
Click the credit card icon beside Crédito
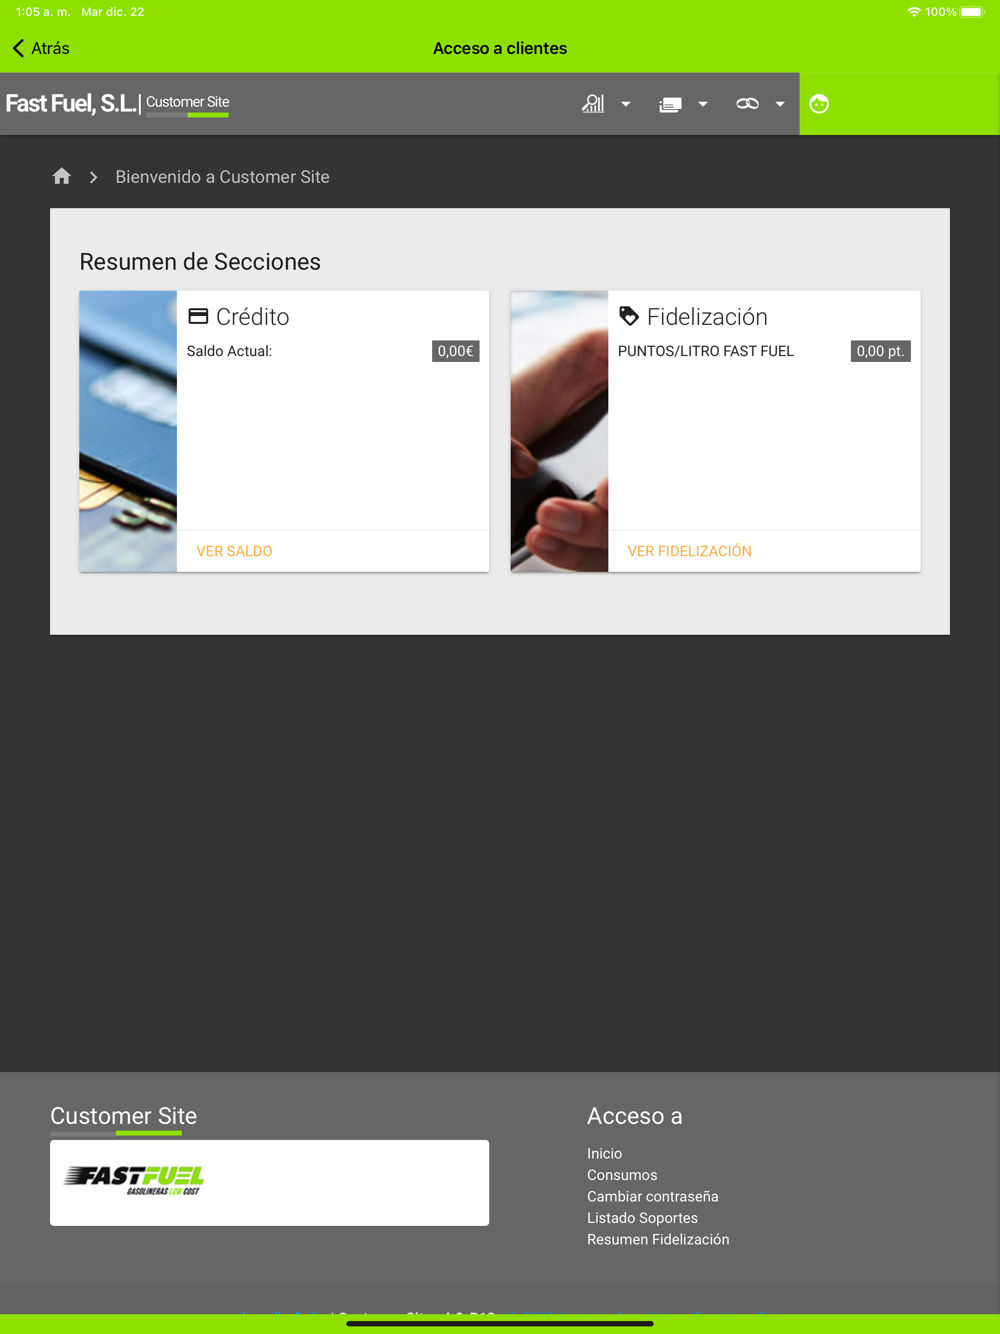(198, 316)
